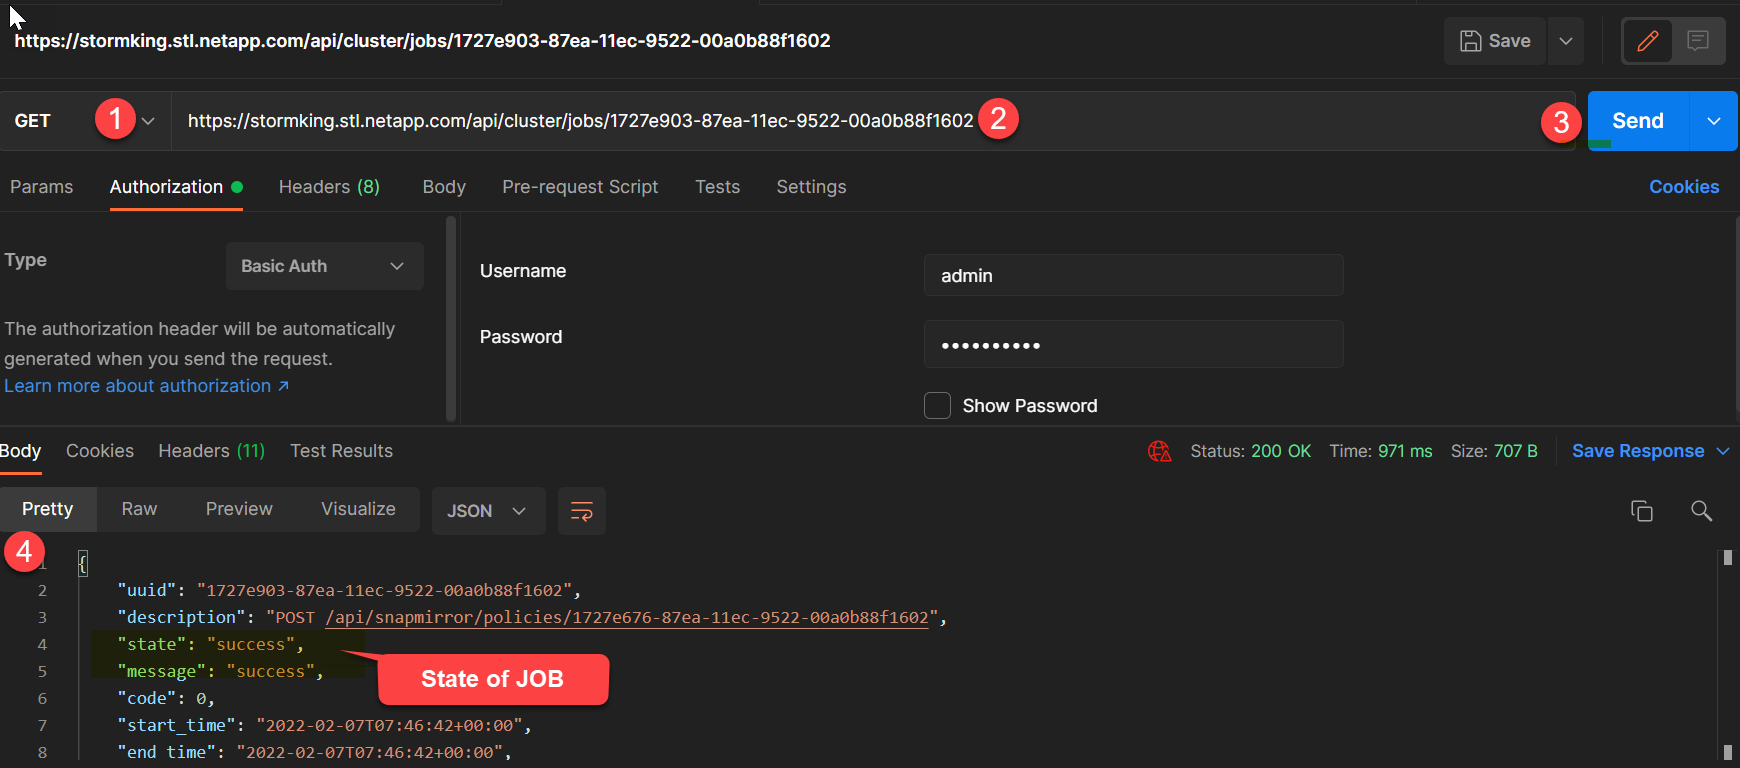Click the word wrap icon

[581, 511]
